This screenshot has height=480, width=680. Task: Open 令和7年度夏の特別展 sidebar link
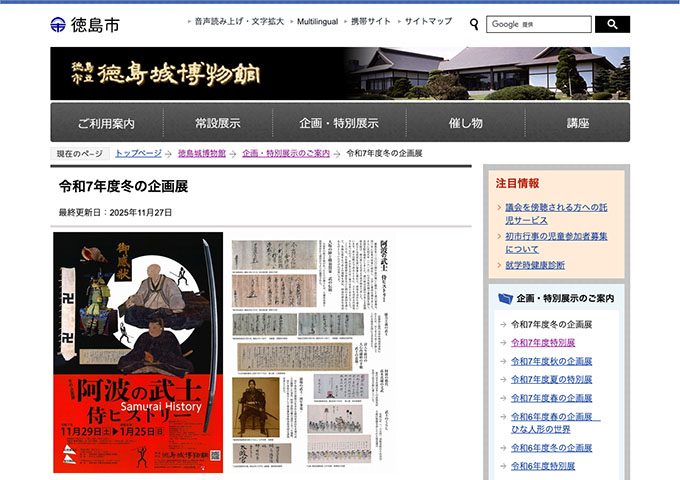click(x=551, y=379)
